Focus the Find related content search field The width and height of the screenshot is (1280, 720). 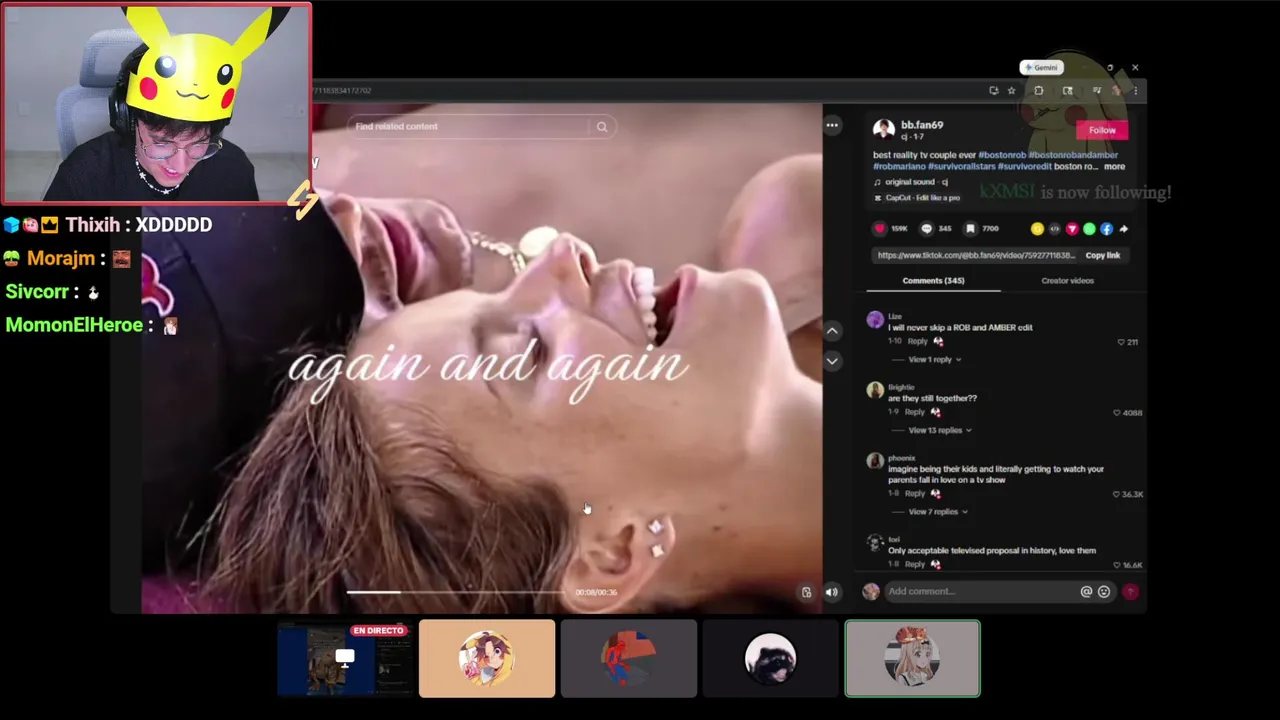point(470,127)
